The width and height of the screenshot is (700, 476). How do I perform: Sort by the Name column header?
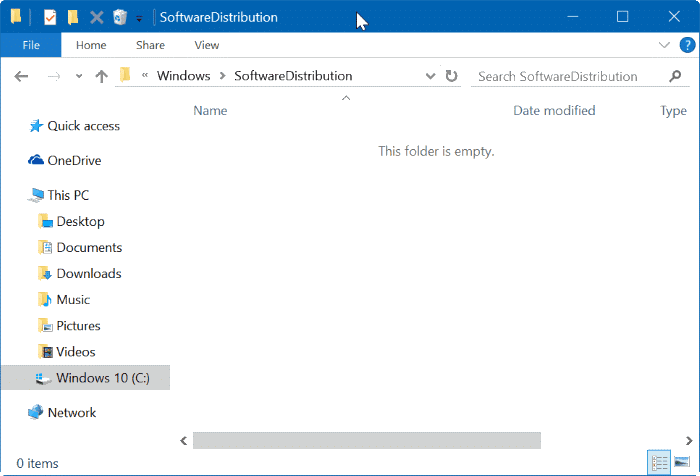click(210, 110)
